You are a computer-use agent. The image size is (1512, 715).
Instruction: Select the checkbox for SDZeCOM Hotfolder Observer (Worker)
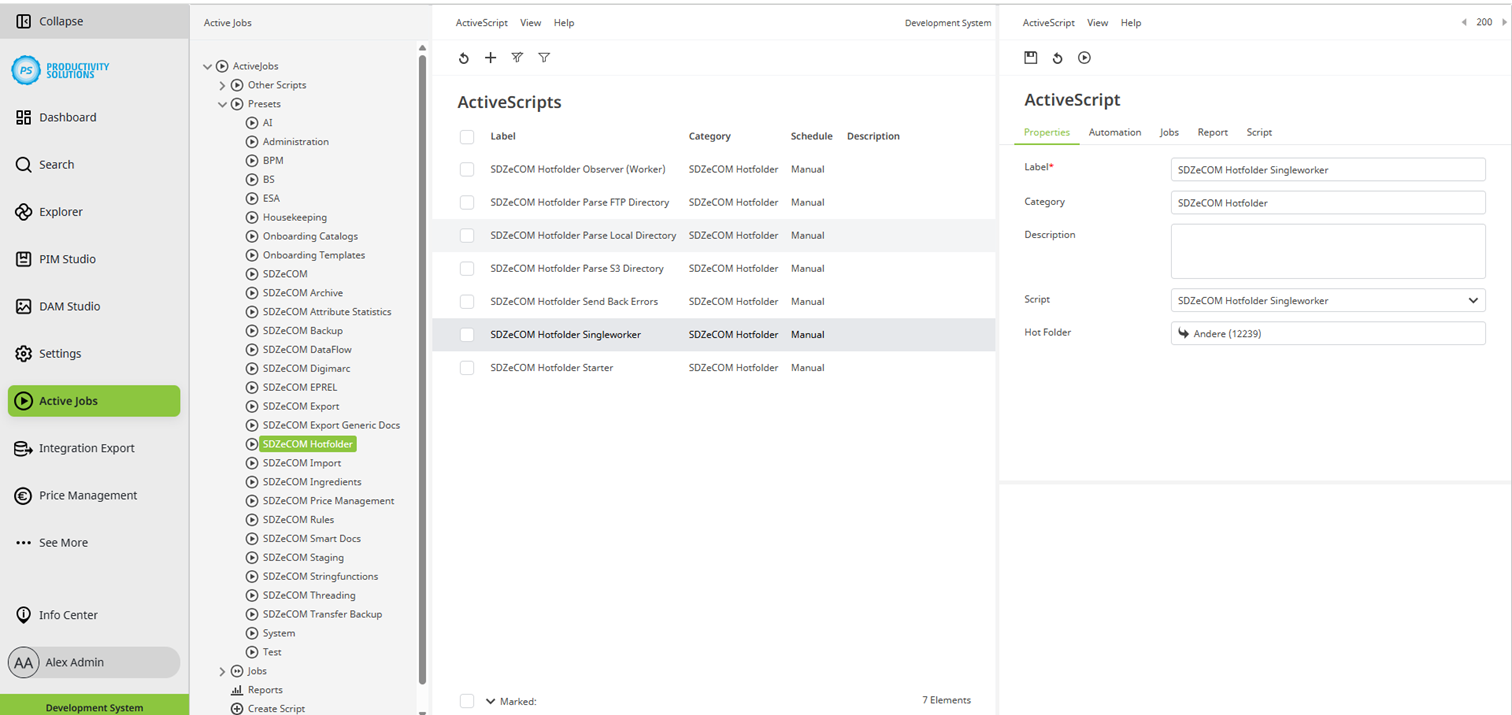(x=466, y=169)
